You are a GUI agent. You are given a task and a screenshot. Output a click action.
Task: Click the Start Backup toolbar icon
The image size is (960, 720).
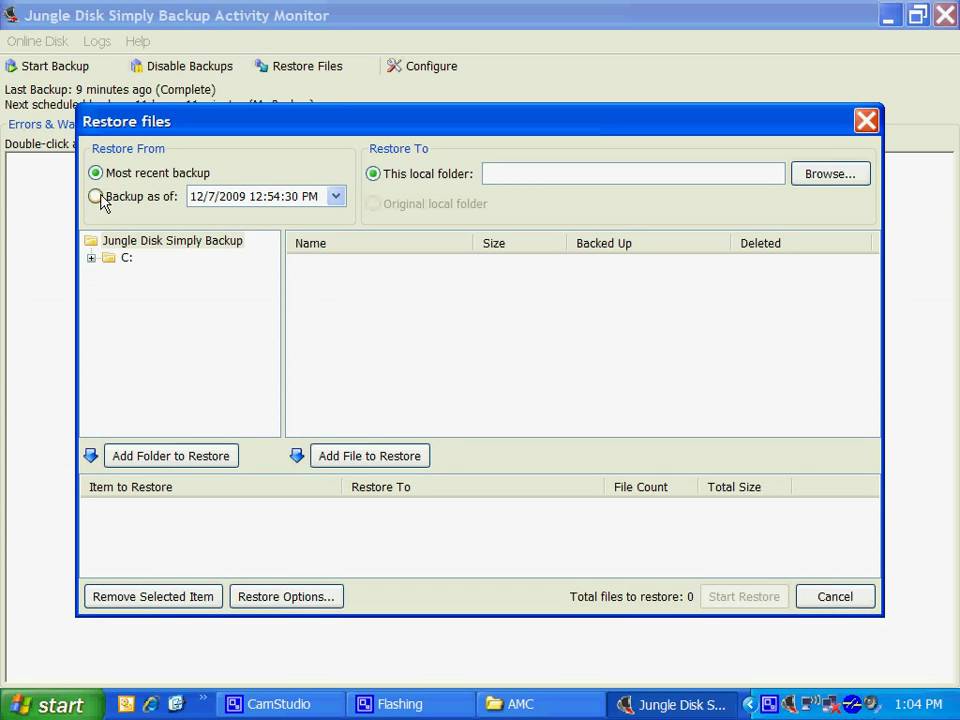11,66
